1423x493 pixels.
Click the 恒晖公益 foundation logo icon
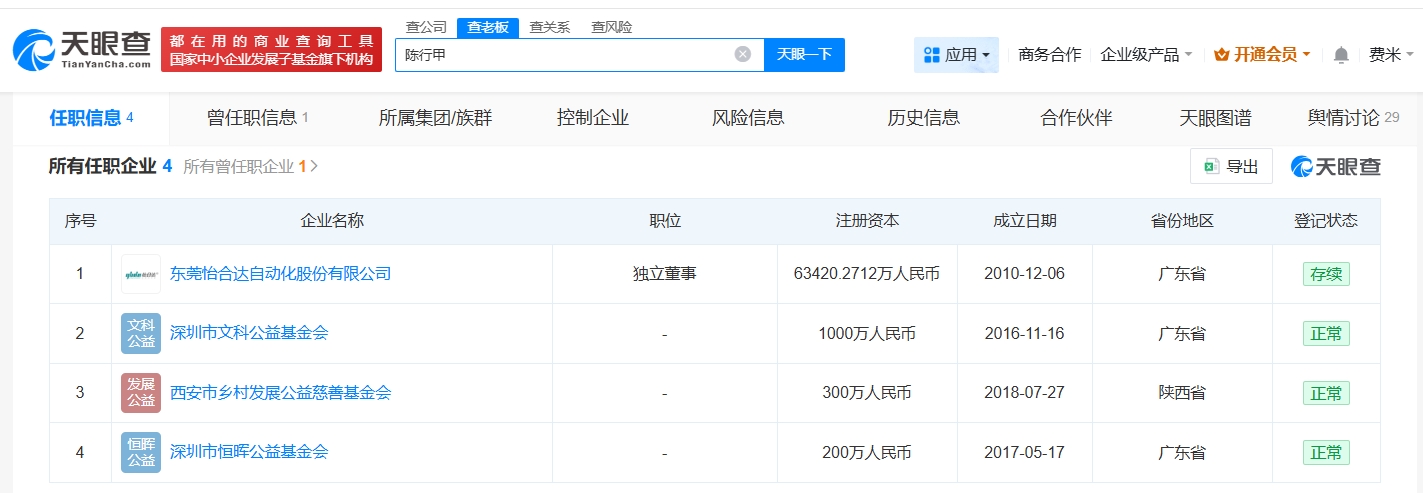pos(140,452)
